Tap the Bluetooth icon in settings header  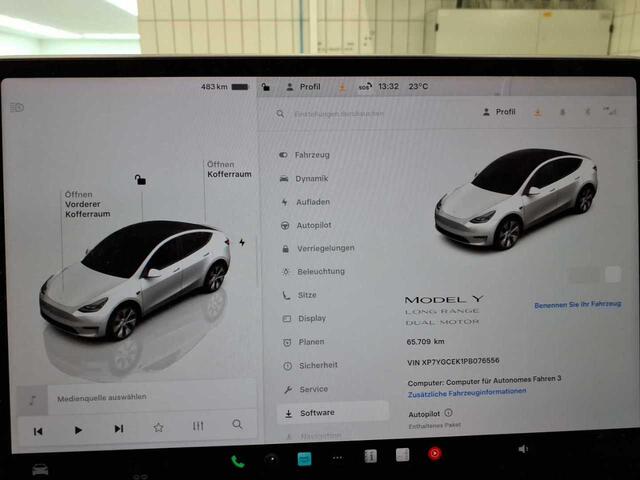click(588, 111)
